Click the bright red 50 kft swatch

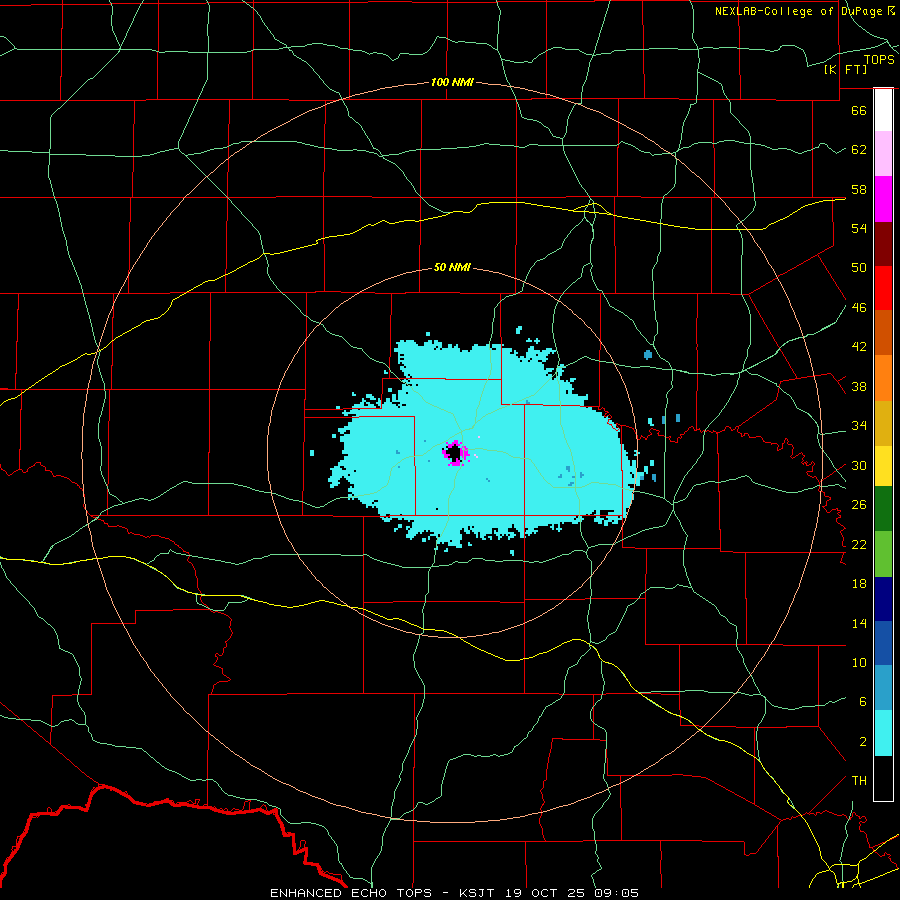[x=883, y=288]
